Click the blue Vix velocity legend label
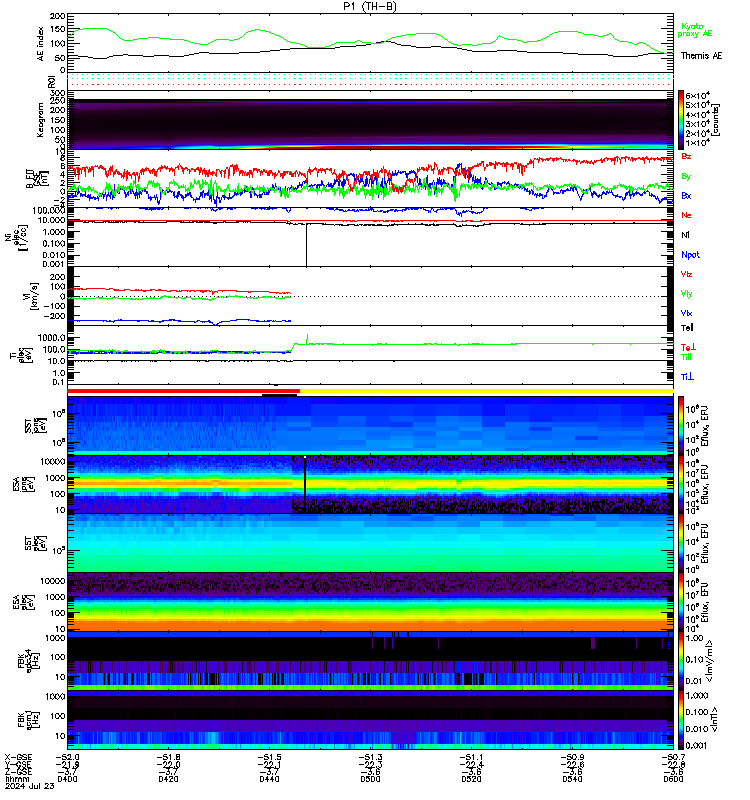The width and height of the screenshot is (750, 800). coord(686,313)
